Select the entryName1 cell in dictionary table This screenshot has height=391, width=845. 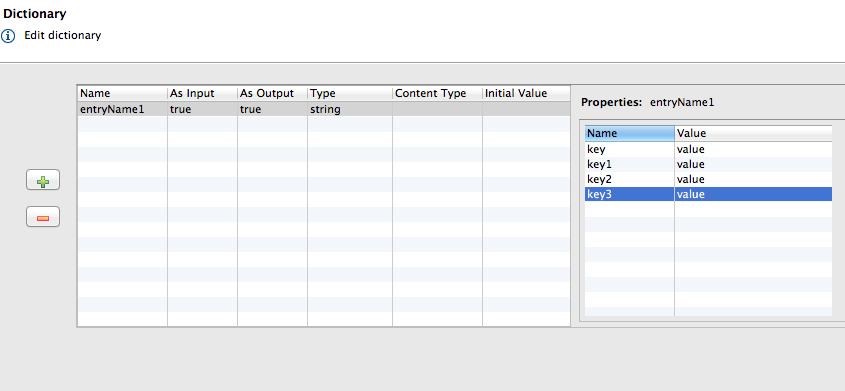click(x=122, y=109)
